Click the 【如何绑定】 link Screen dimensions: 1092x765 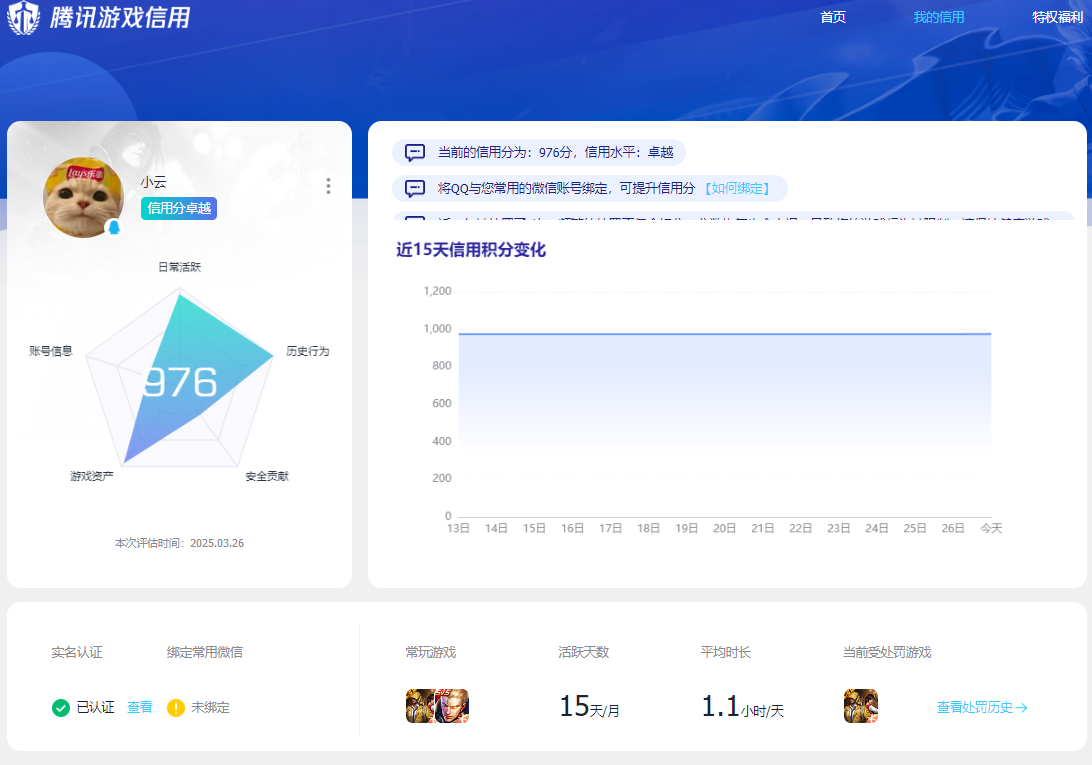[737, 189]
